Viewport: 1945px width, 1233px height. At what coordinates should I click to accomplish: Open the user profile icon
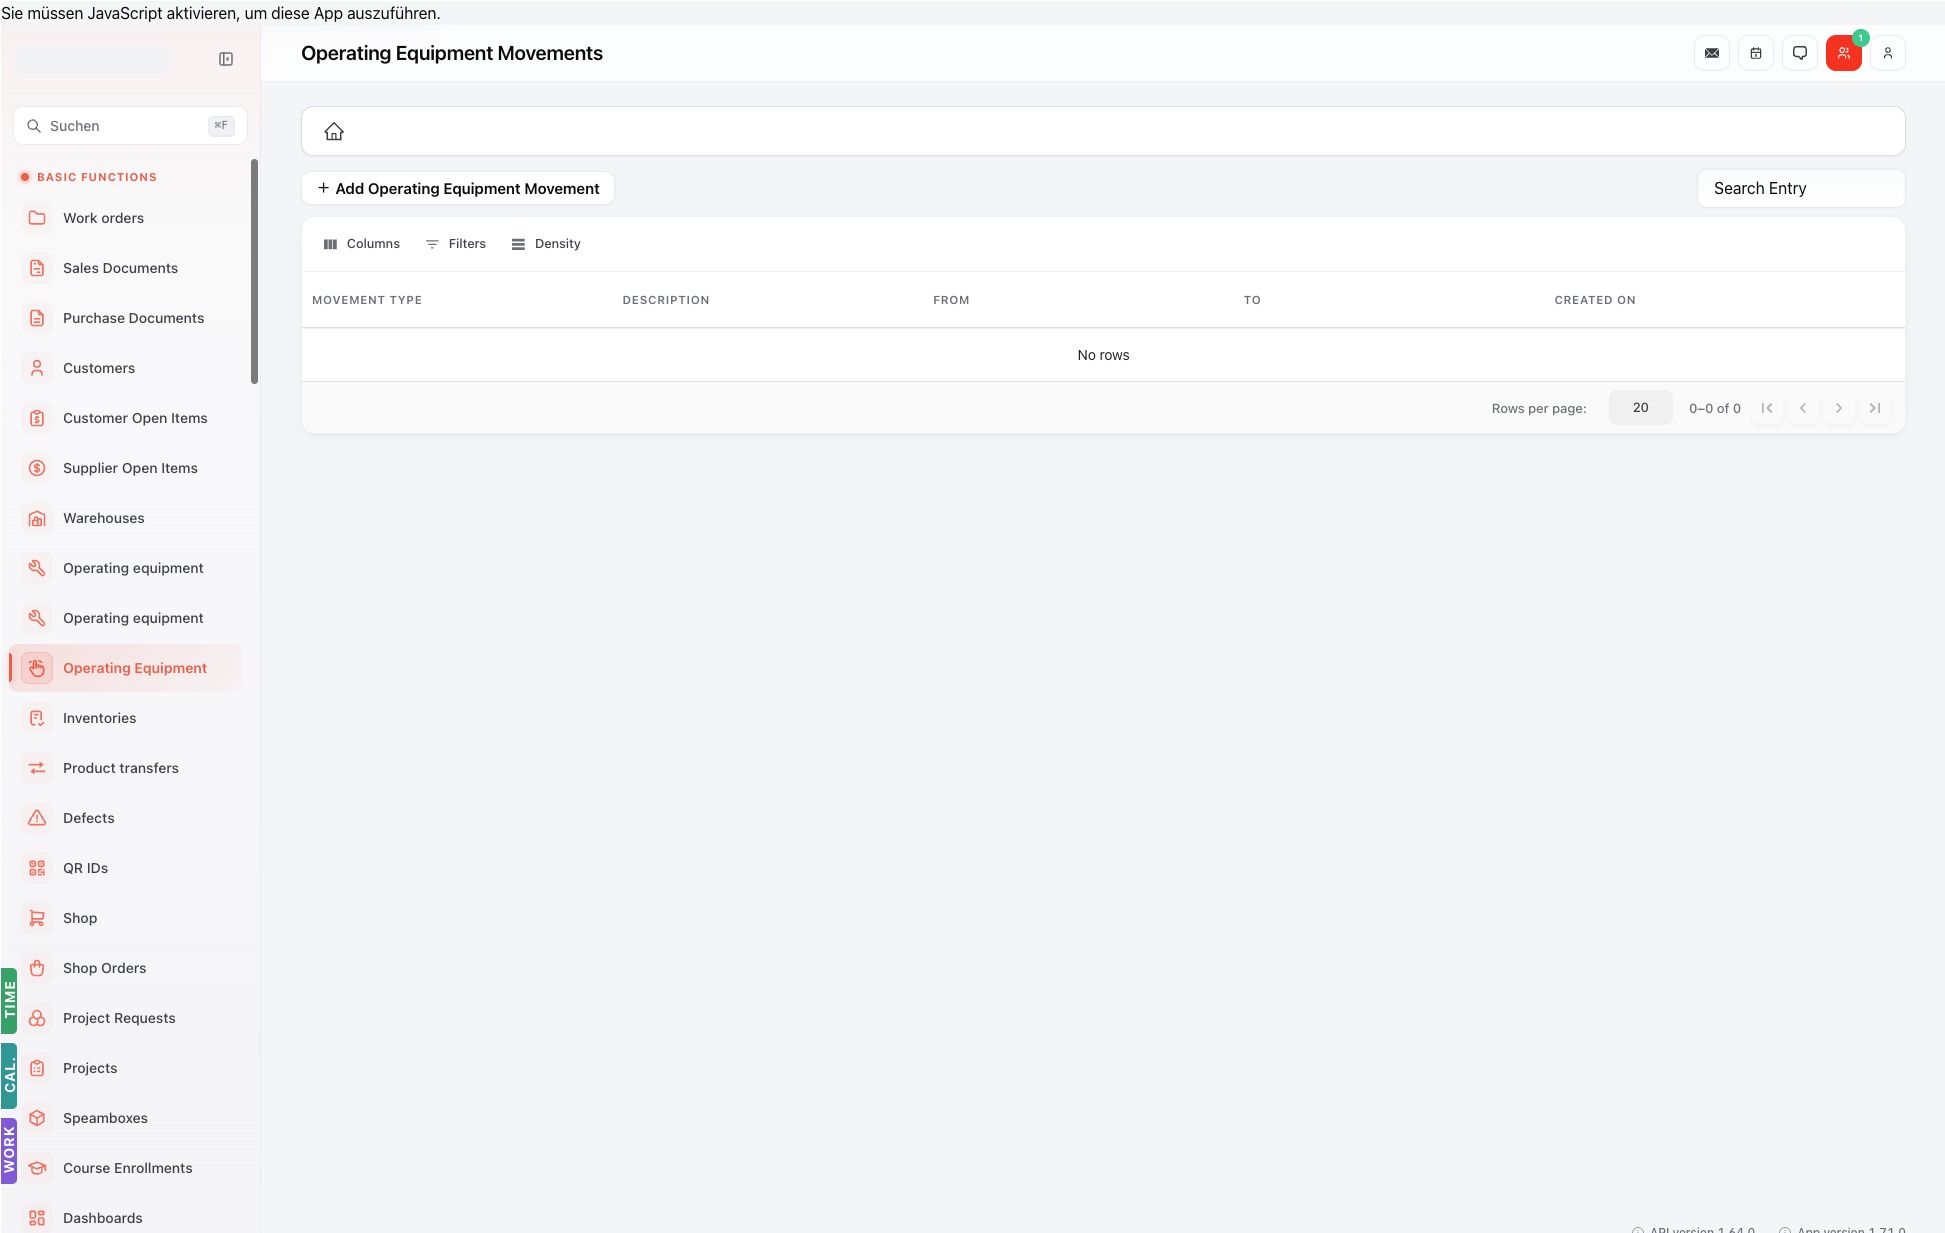(x=1888, y=54)
